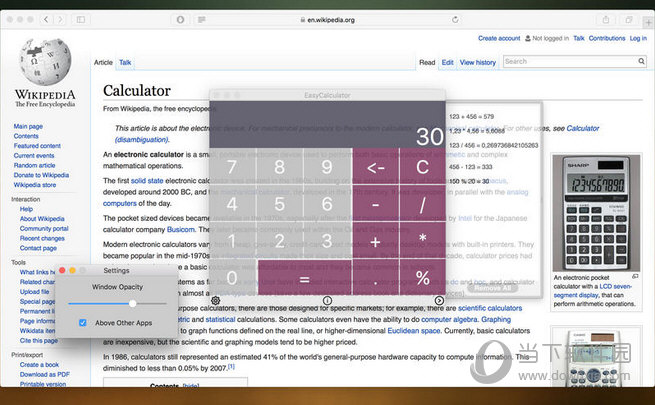This screenshot has height=405, width=655.
Task: Click the Safari address bar en.wikipedia.org
Action: tap(327, 20)
